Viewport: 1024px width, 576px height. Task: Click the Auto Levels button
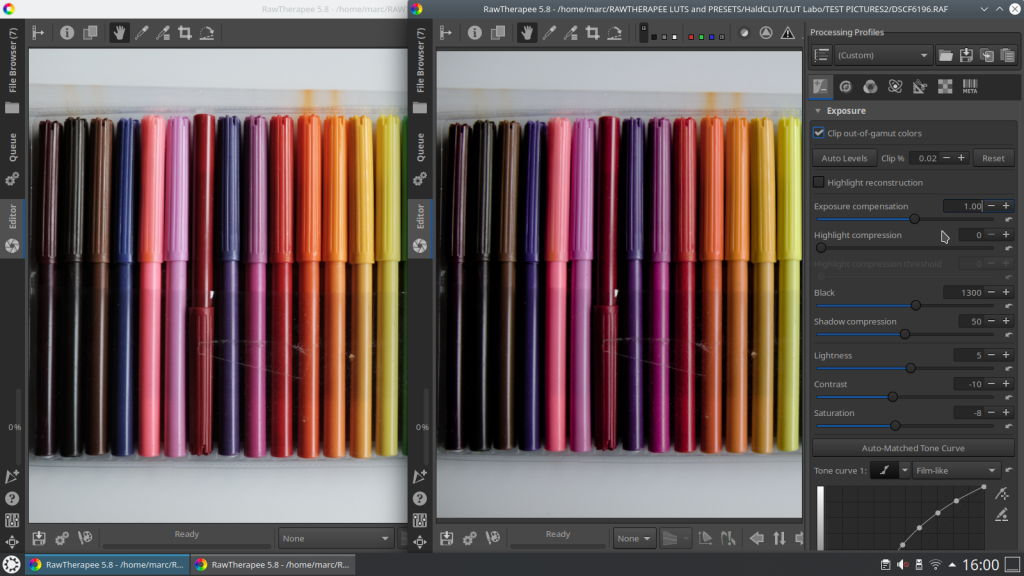tap(844, 158)
